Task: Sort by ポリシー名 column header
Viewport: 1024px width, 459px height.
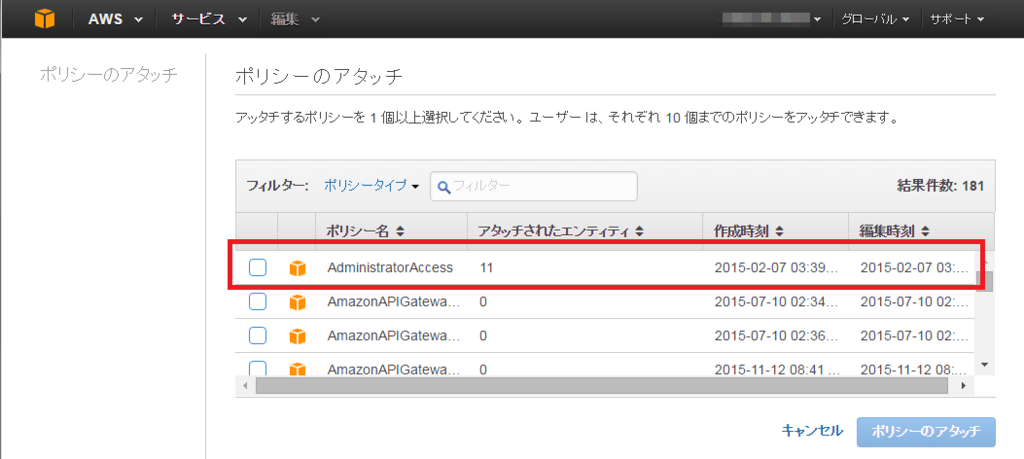Action: 365,231
